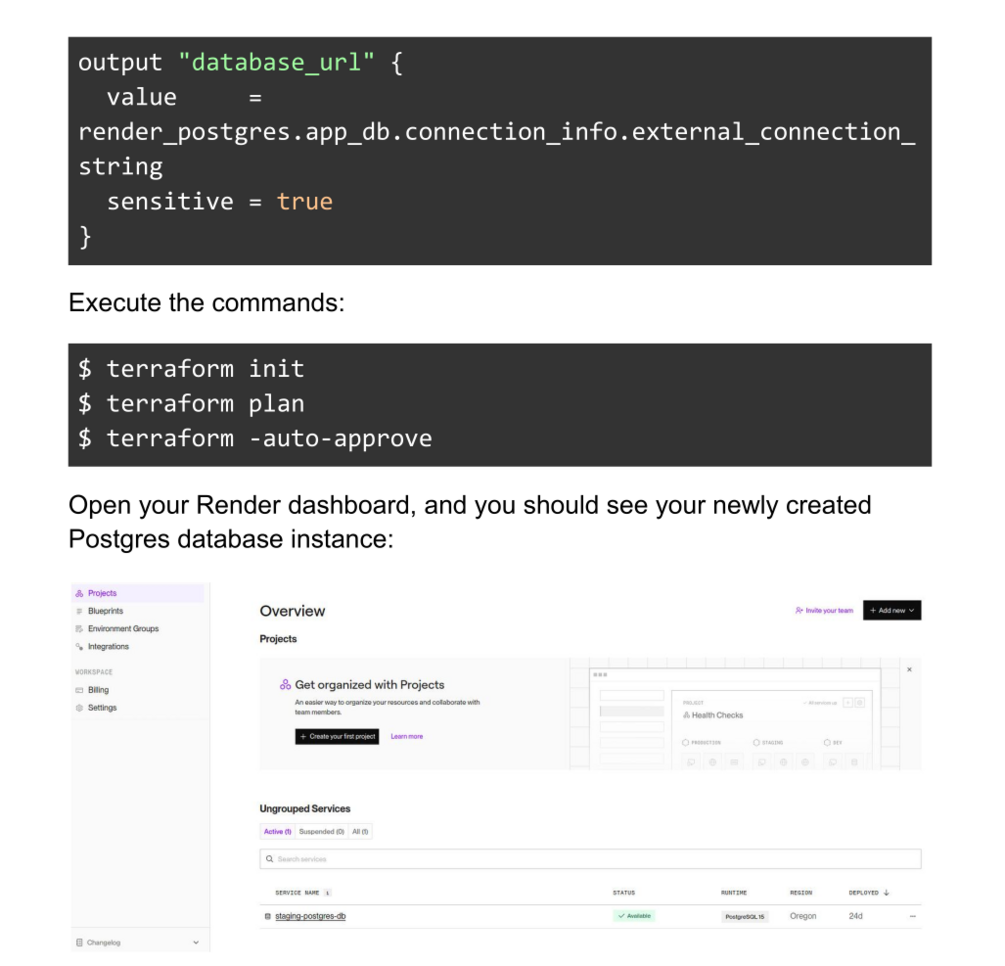Click the Blueprints icon in sidebar
Screen dimensions: 1005x966
pos(79,611)
